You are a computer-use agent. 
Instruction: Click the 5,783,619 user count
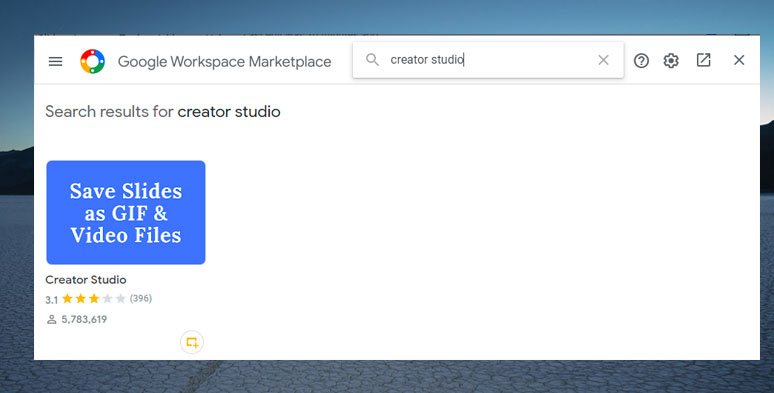tap(84, 319)
